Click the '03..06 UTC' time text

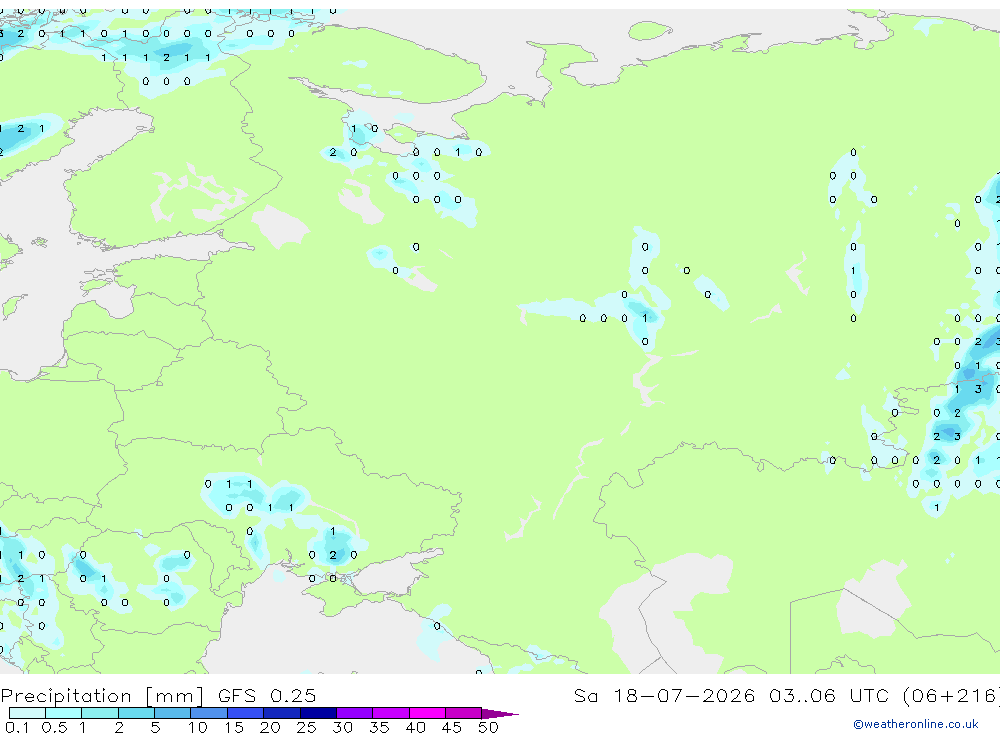[829, 695]
